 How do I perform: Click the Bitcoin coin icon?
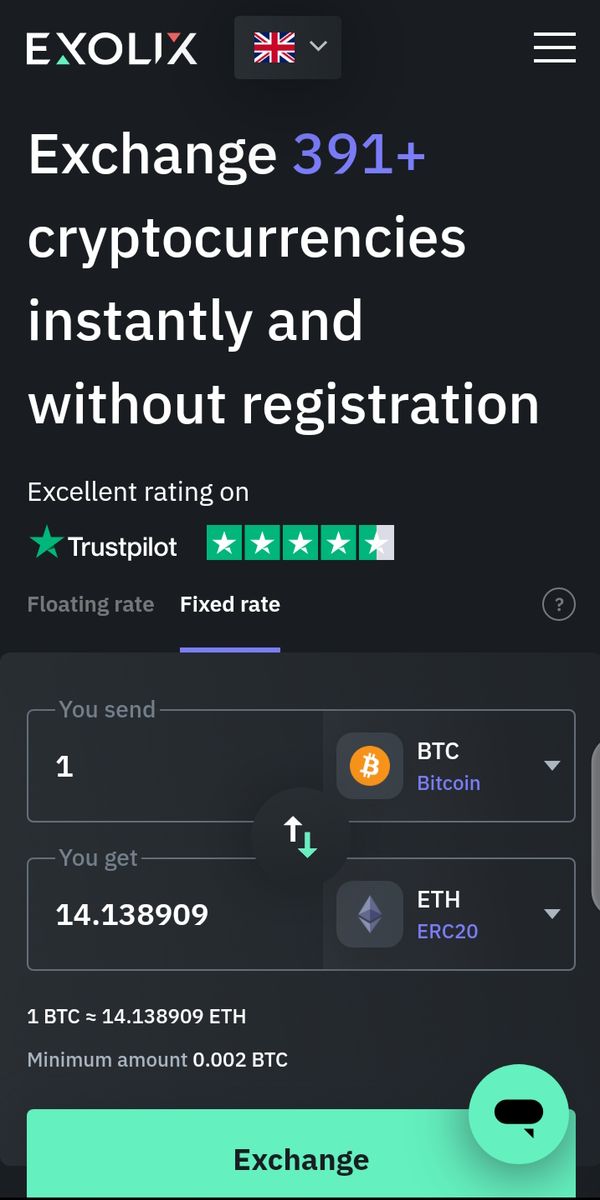click(370, 766)
